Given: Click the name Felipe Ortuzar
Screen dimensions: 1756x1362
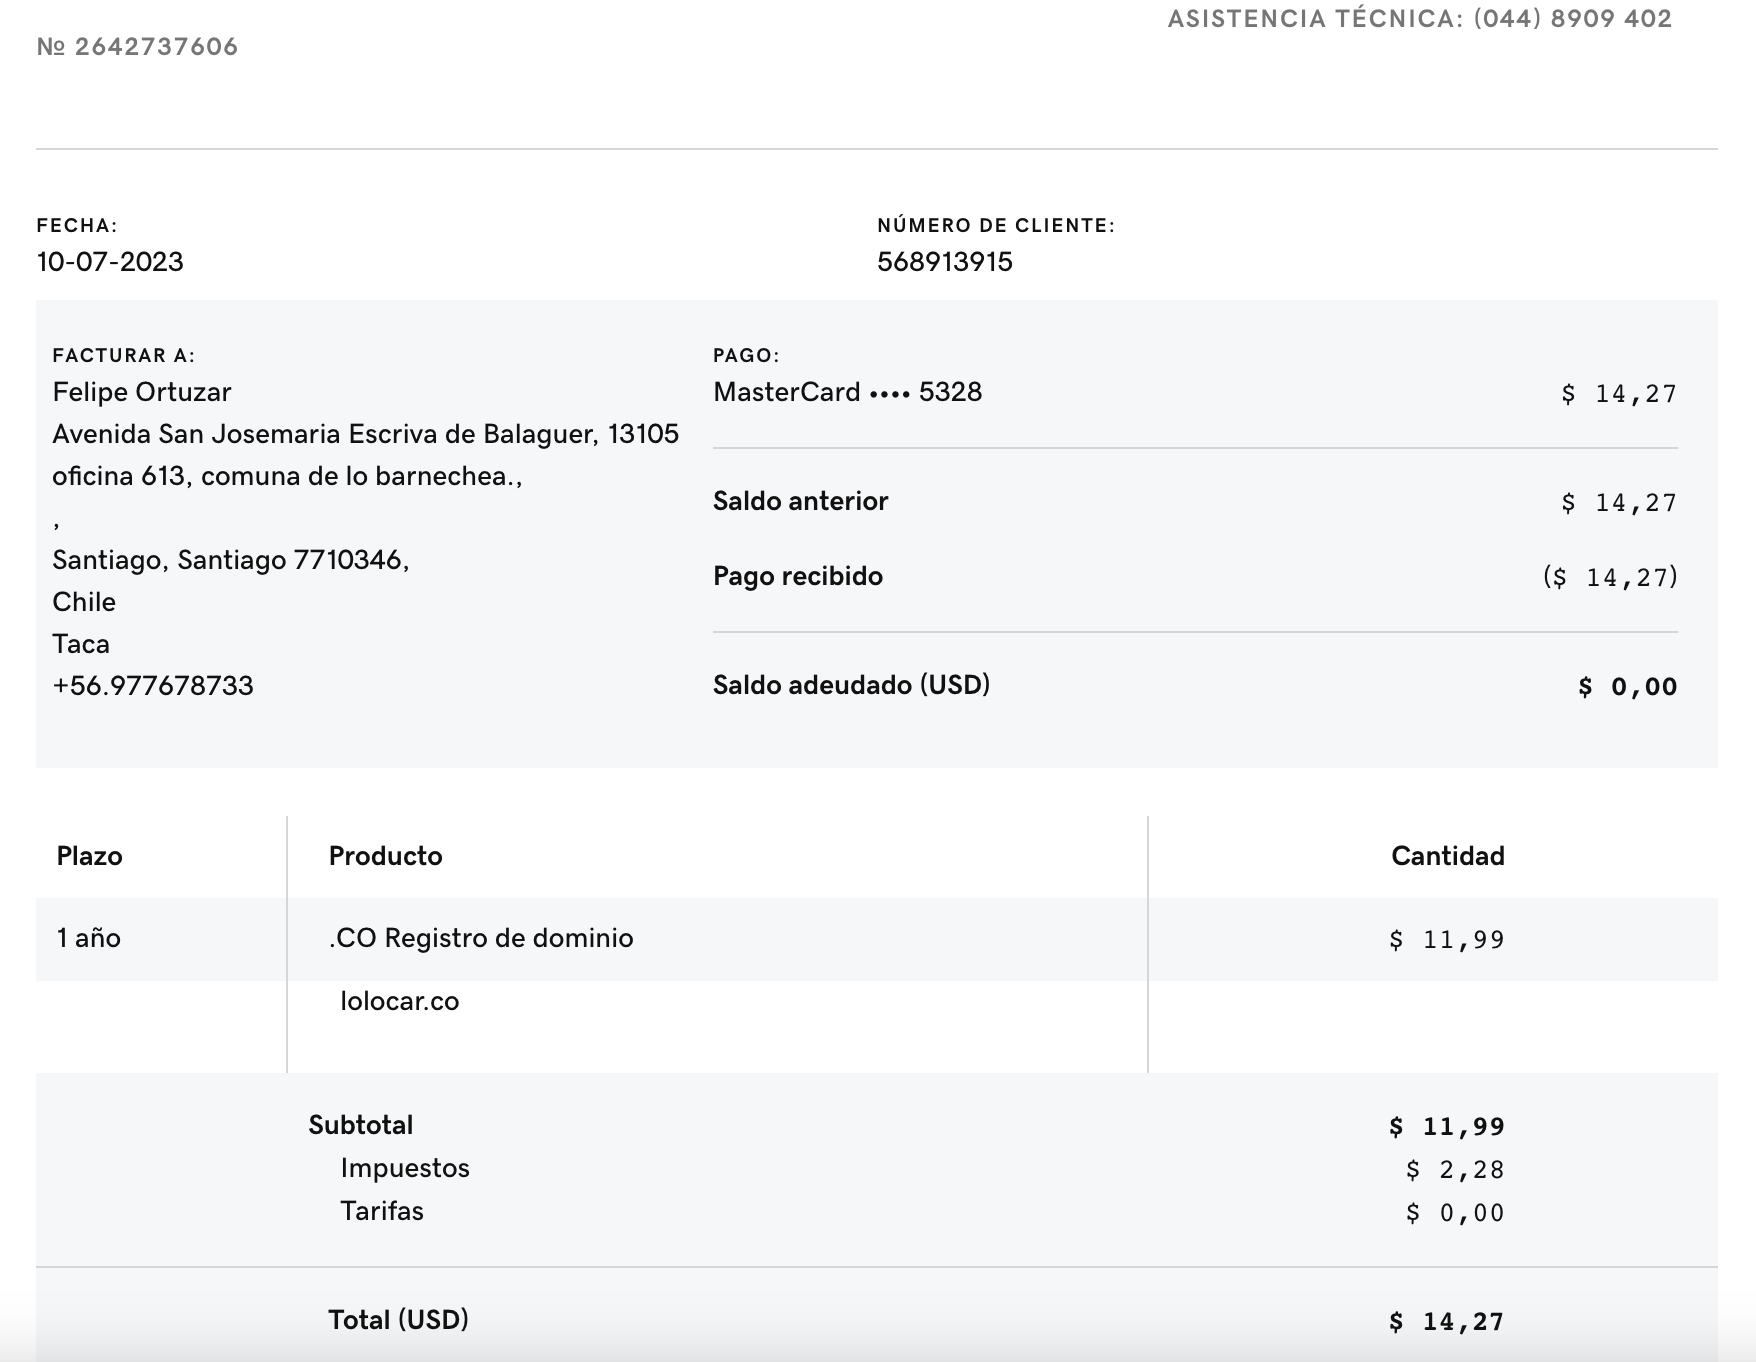Looking at the screenshot, I should tap(142, 392).
